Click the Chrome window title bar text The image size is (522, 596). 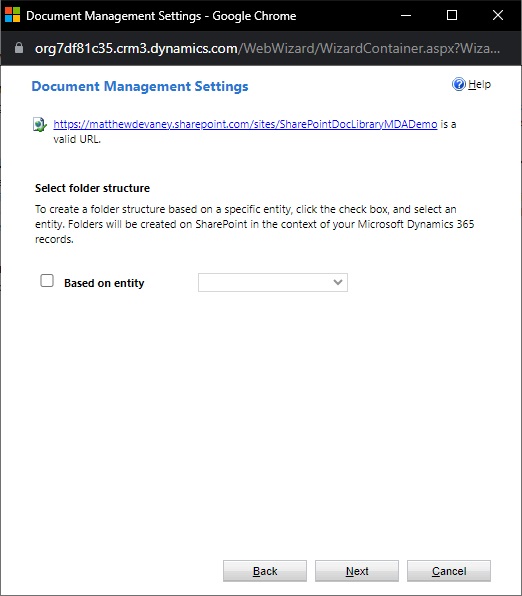[161, 16]
